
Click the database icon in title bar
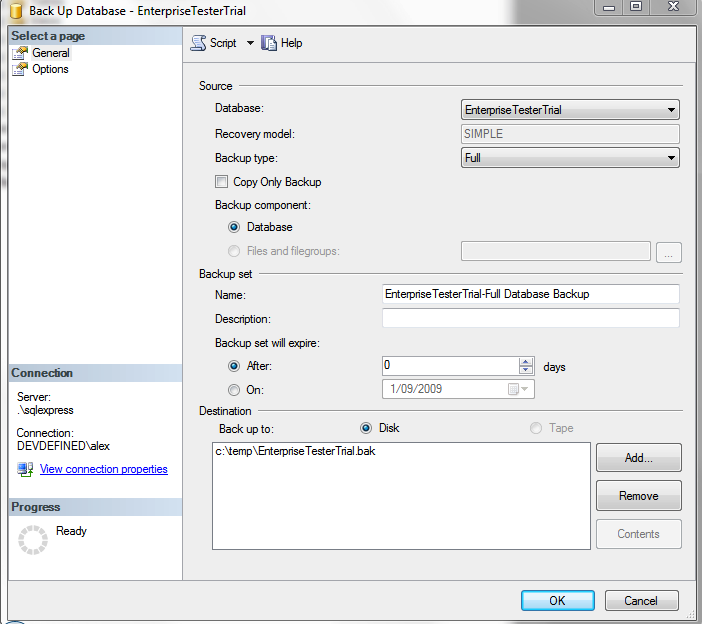[x=14, y=9]
